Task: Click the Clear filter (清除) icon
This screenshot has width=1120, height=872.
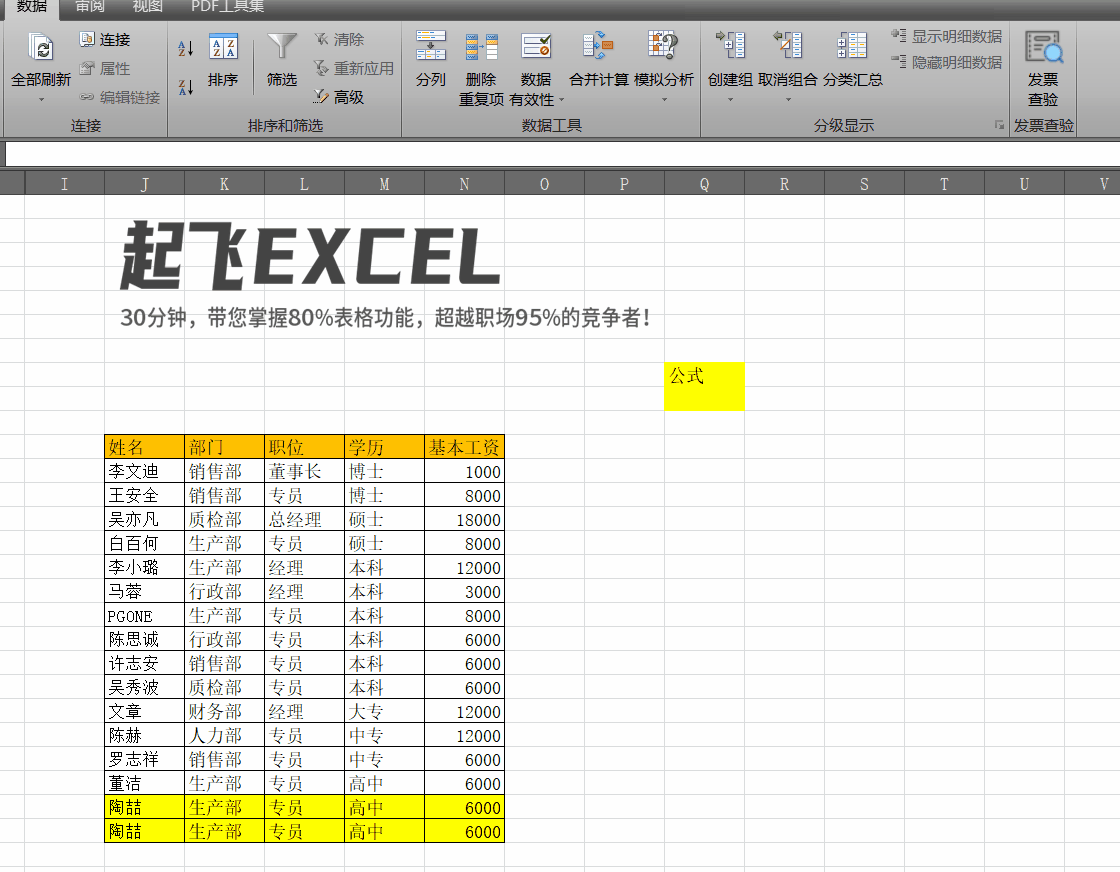Action: click(x=321, y=39)
